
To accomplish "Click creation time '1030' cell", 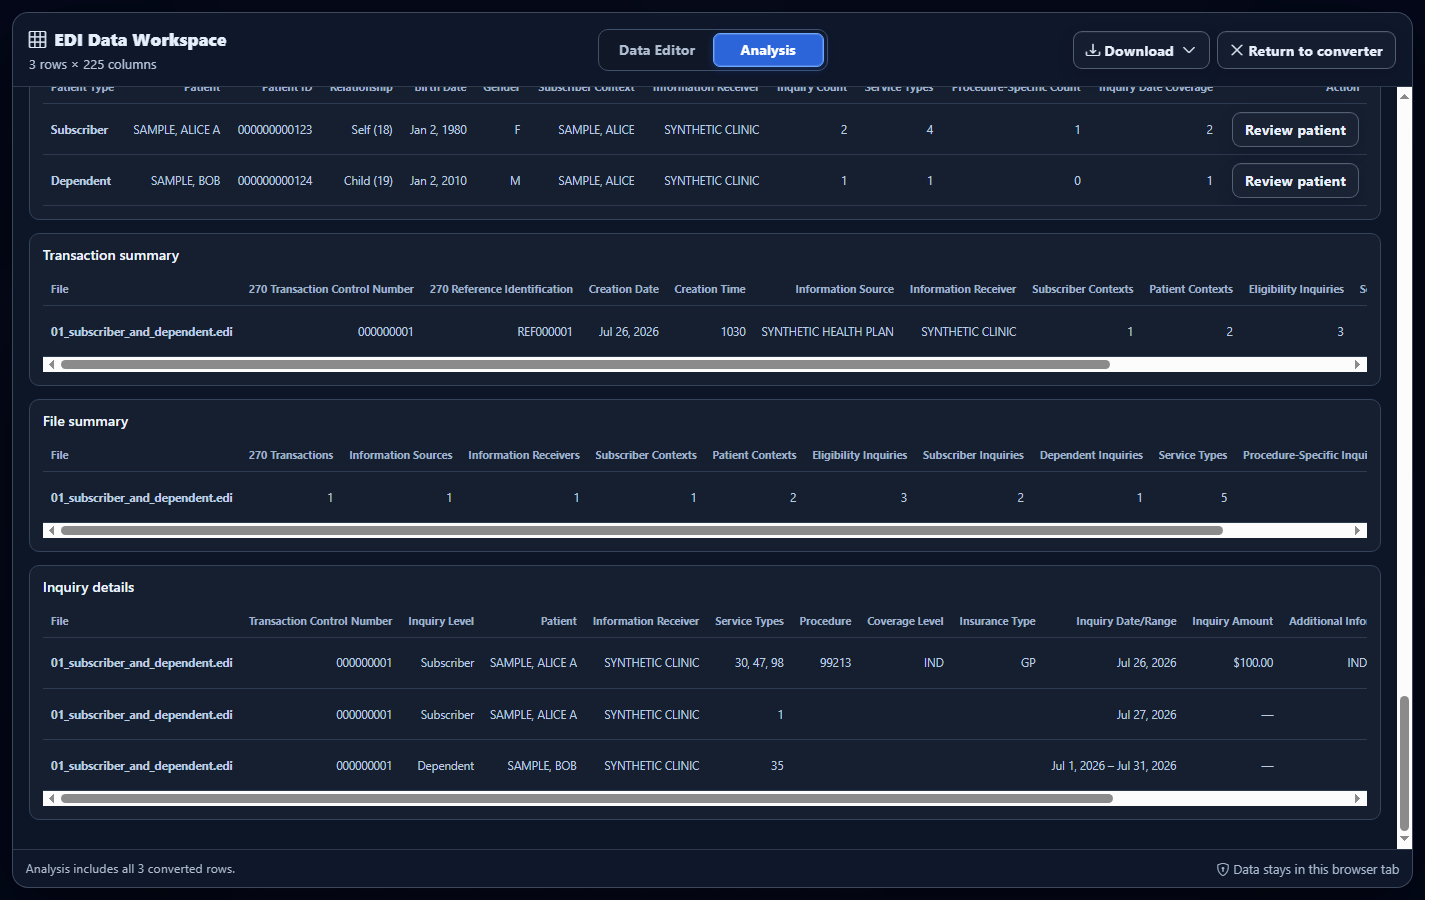I will pyautogui.click(x=733, y=332).
